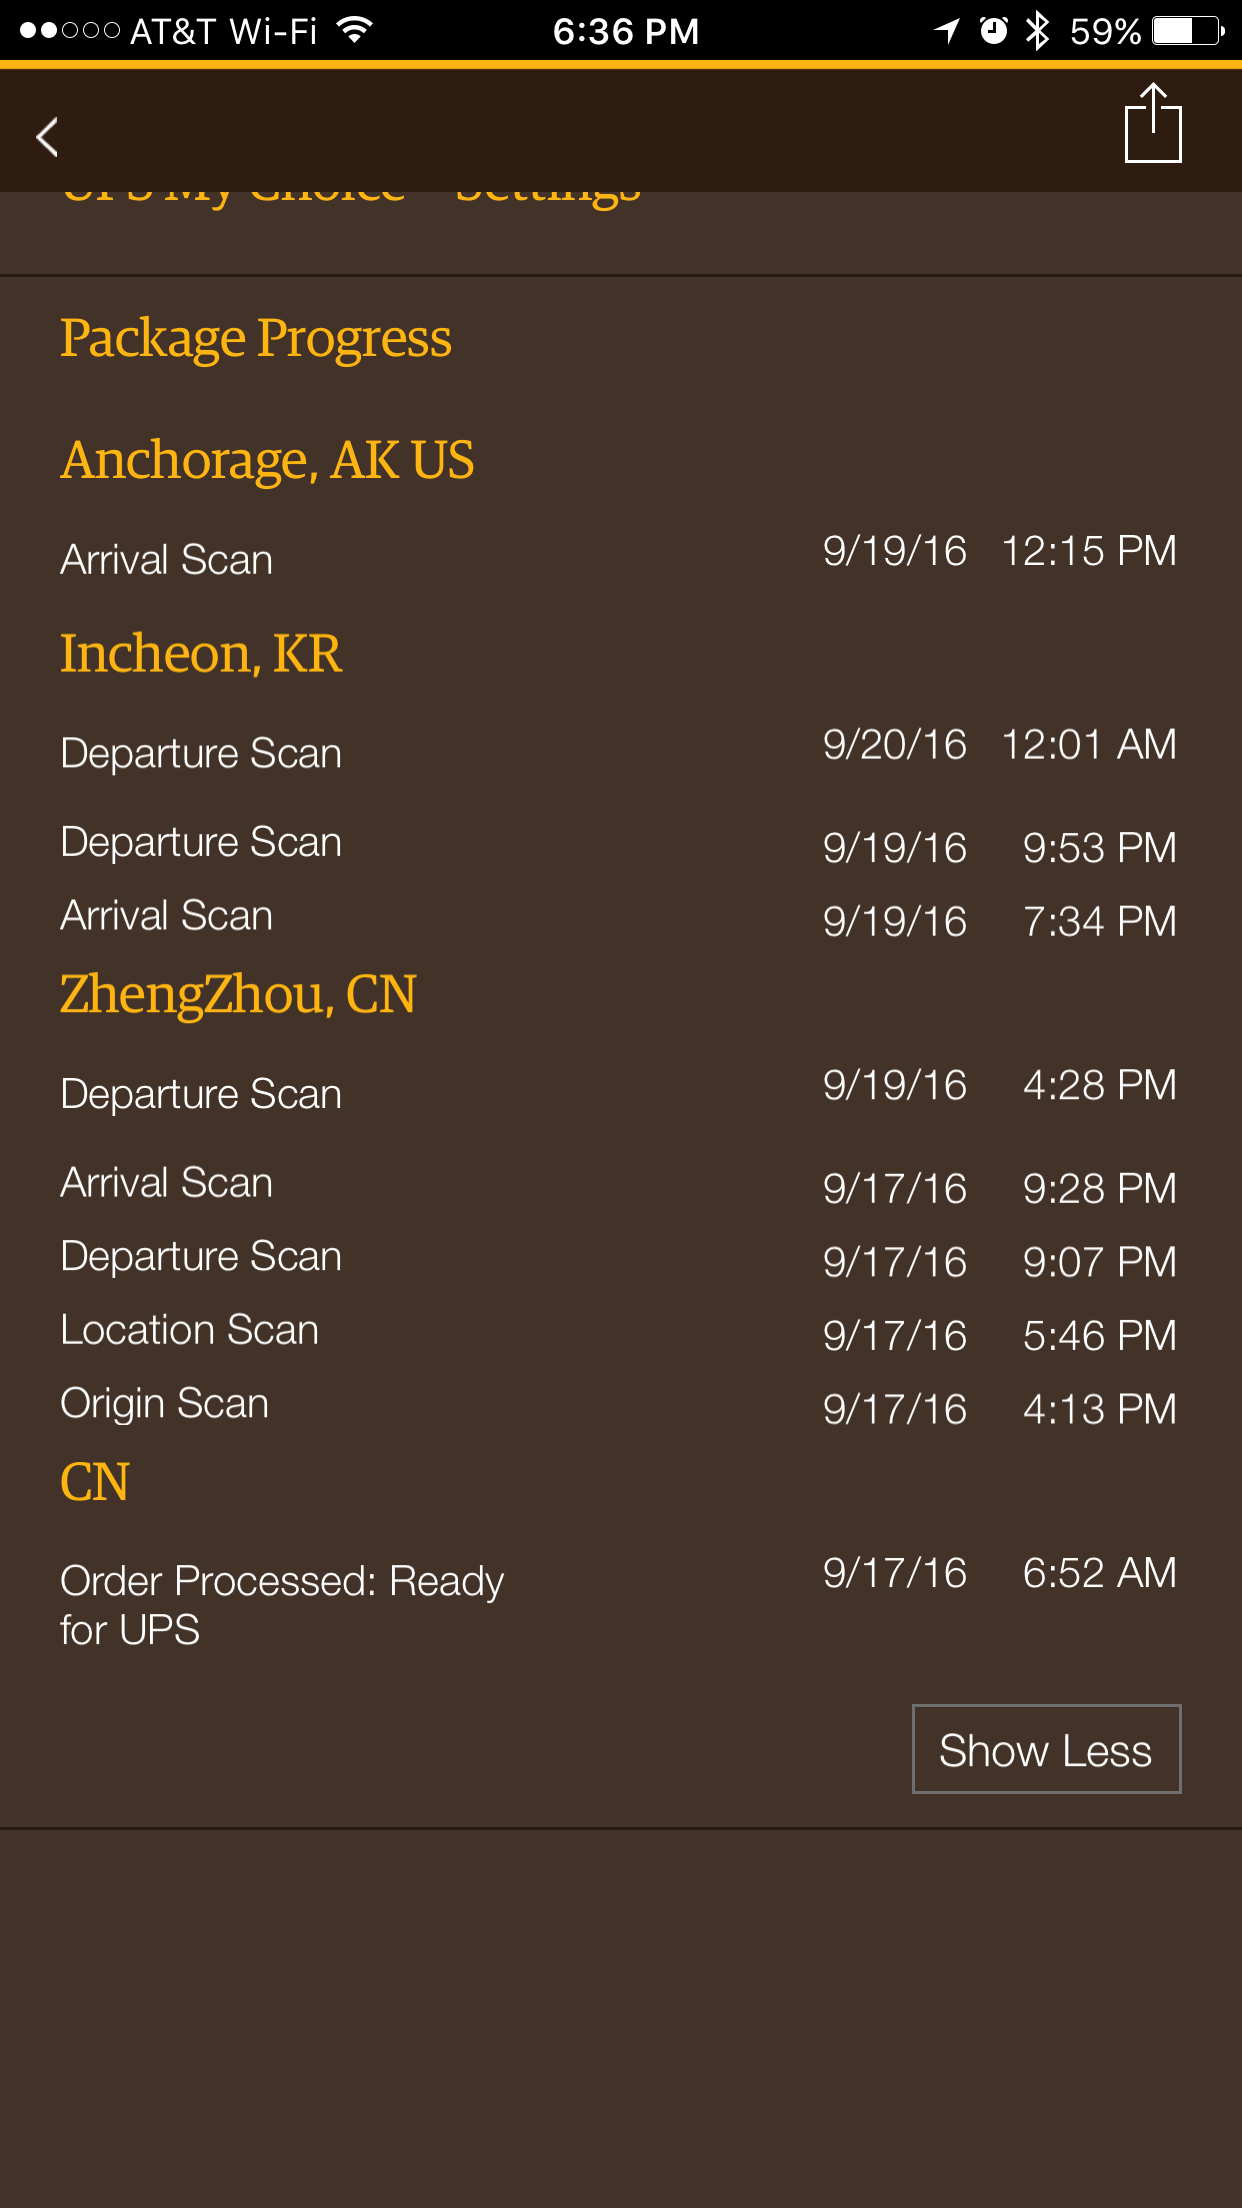Tap the Package Progress section title
The image size is (1242, 2208).
point(256,339)
